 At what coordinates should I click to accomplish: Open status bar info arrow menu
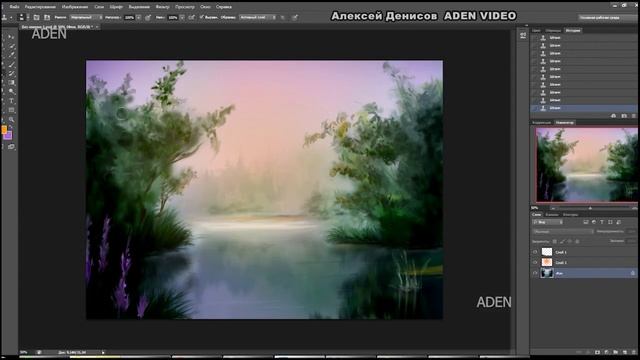[103, 352]
